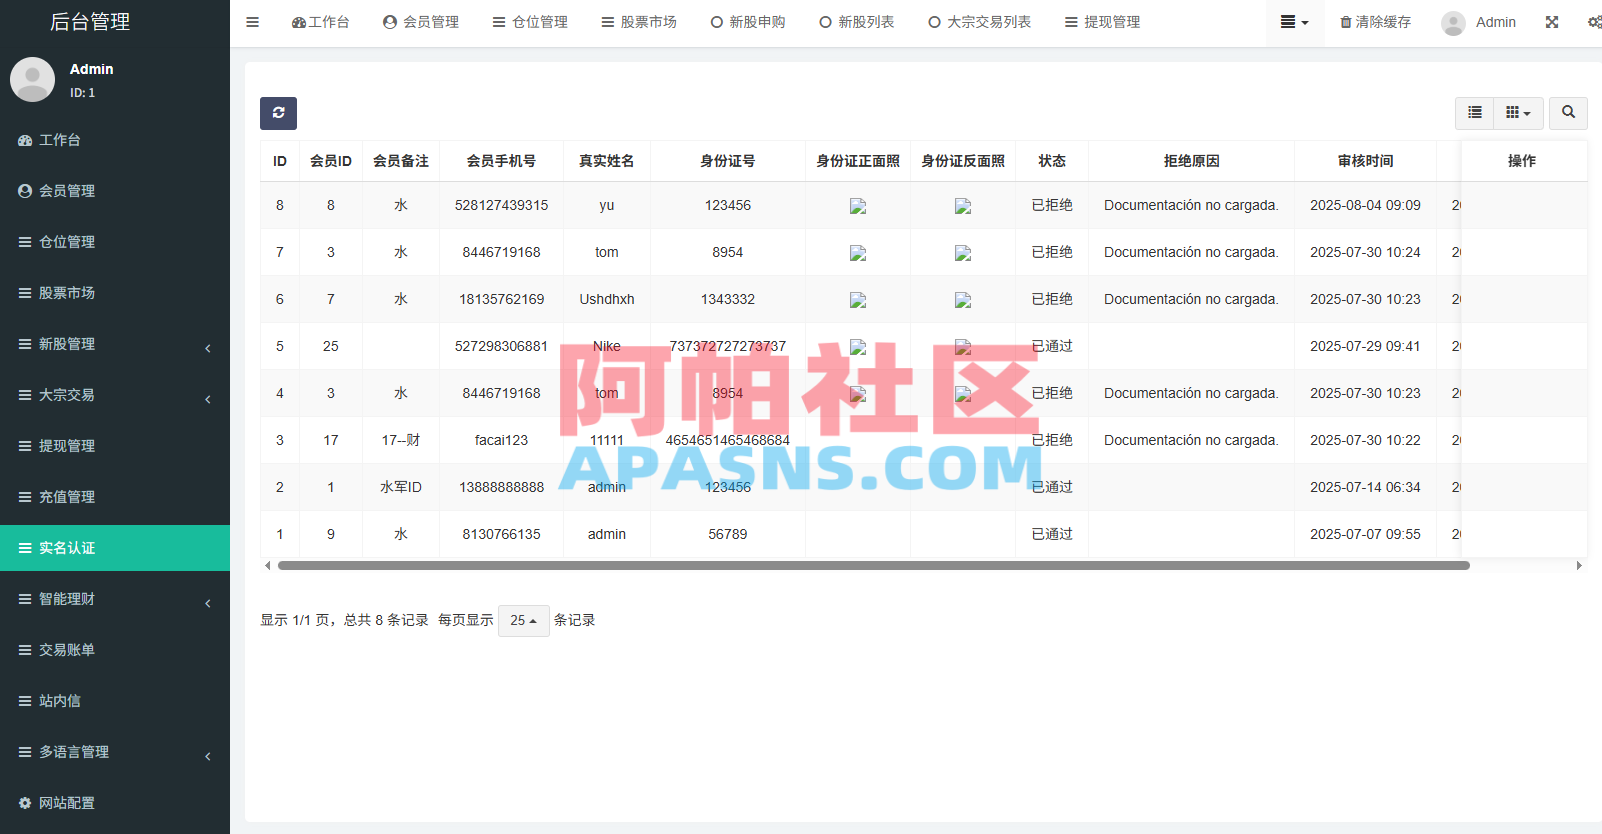This screenshot has height=834, width=1602.
Task: Click the 会员手机号 column header
Action: (501, 161)
